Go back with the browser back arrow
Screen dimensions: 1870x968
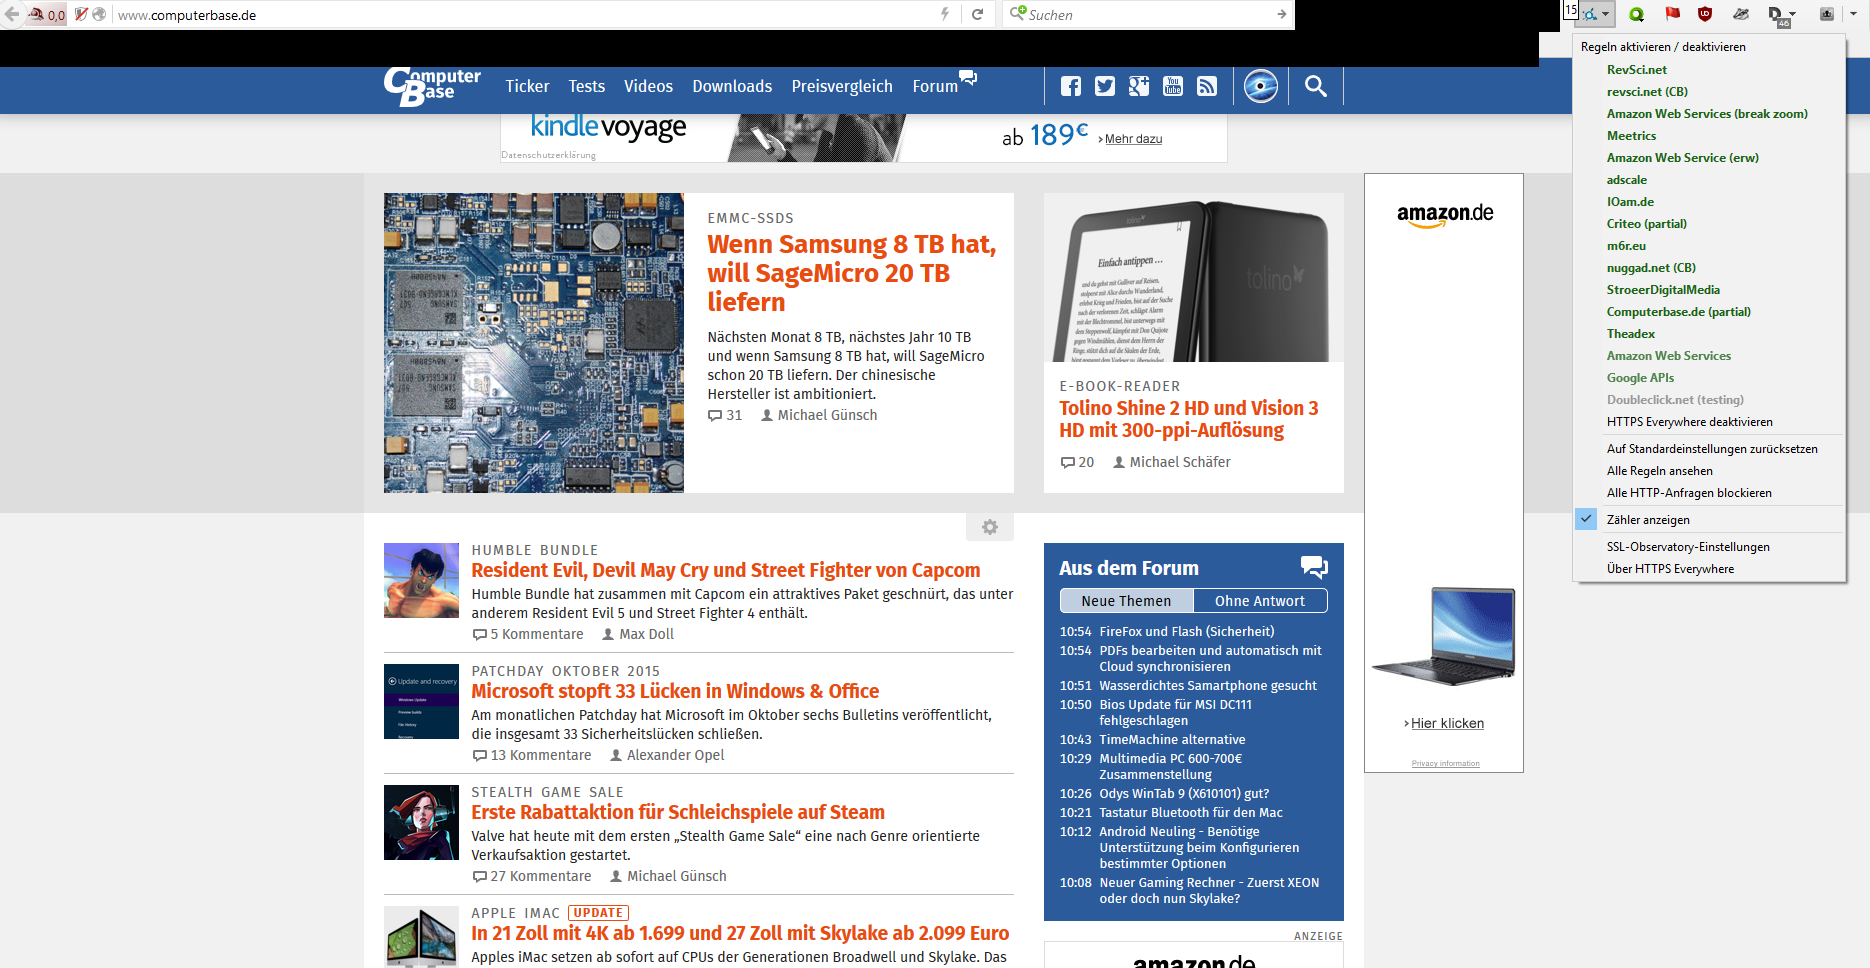pos(11,14)
